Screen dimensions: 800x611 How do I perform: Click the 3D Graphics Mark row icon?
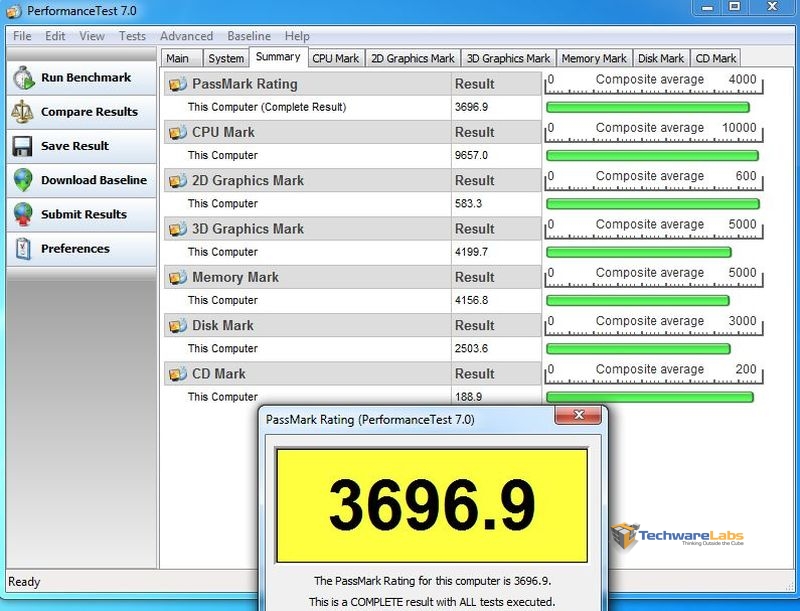pos(178,229)
